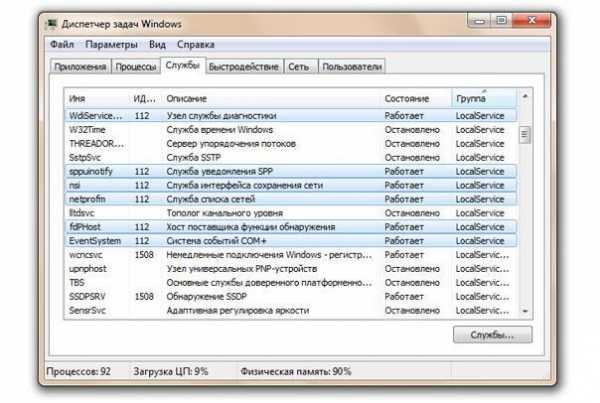The width and height of the screenshot is (600, 403).
Task: Maximize the Task Manager window
Action: pos(502,20)
